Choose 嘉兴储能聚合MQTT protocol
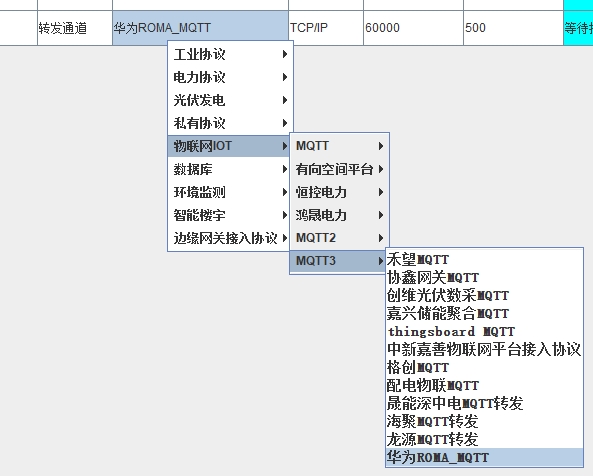 (x=484, y=313)
